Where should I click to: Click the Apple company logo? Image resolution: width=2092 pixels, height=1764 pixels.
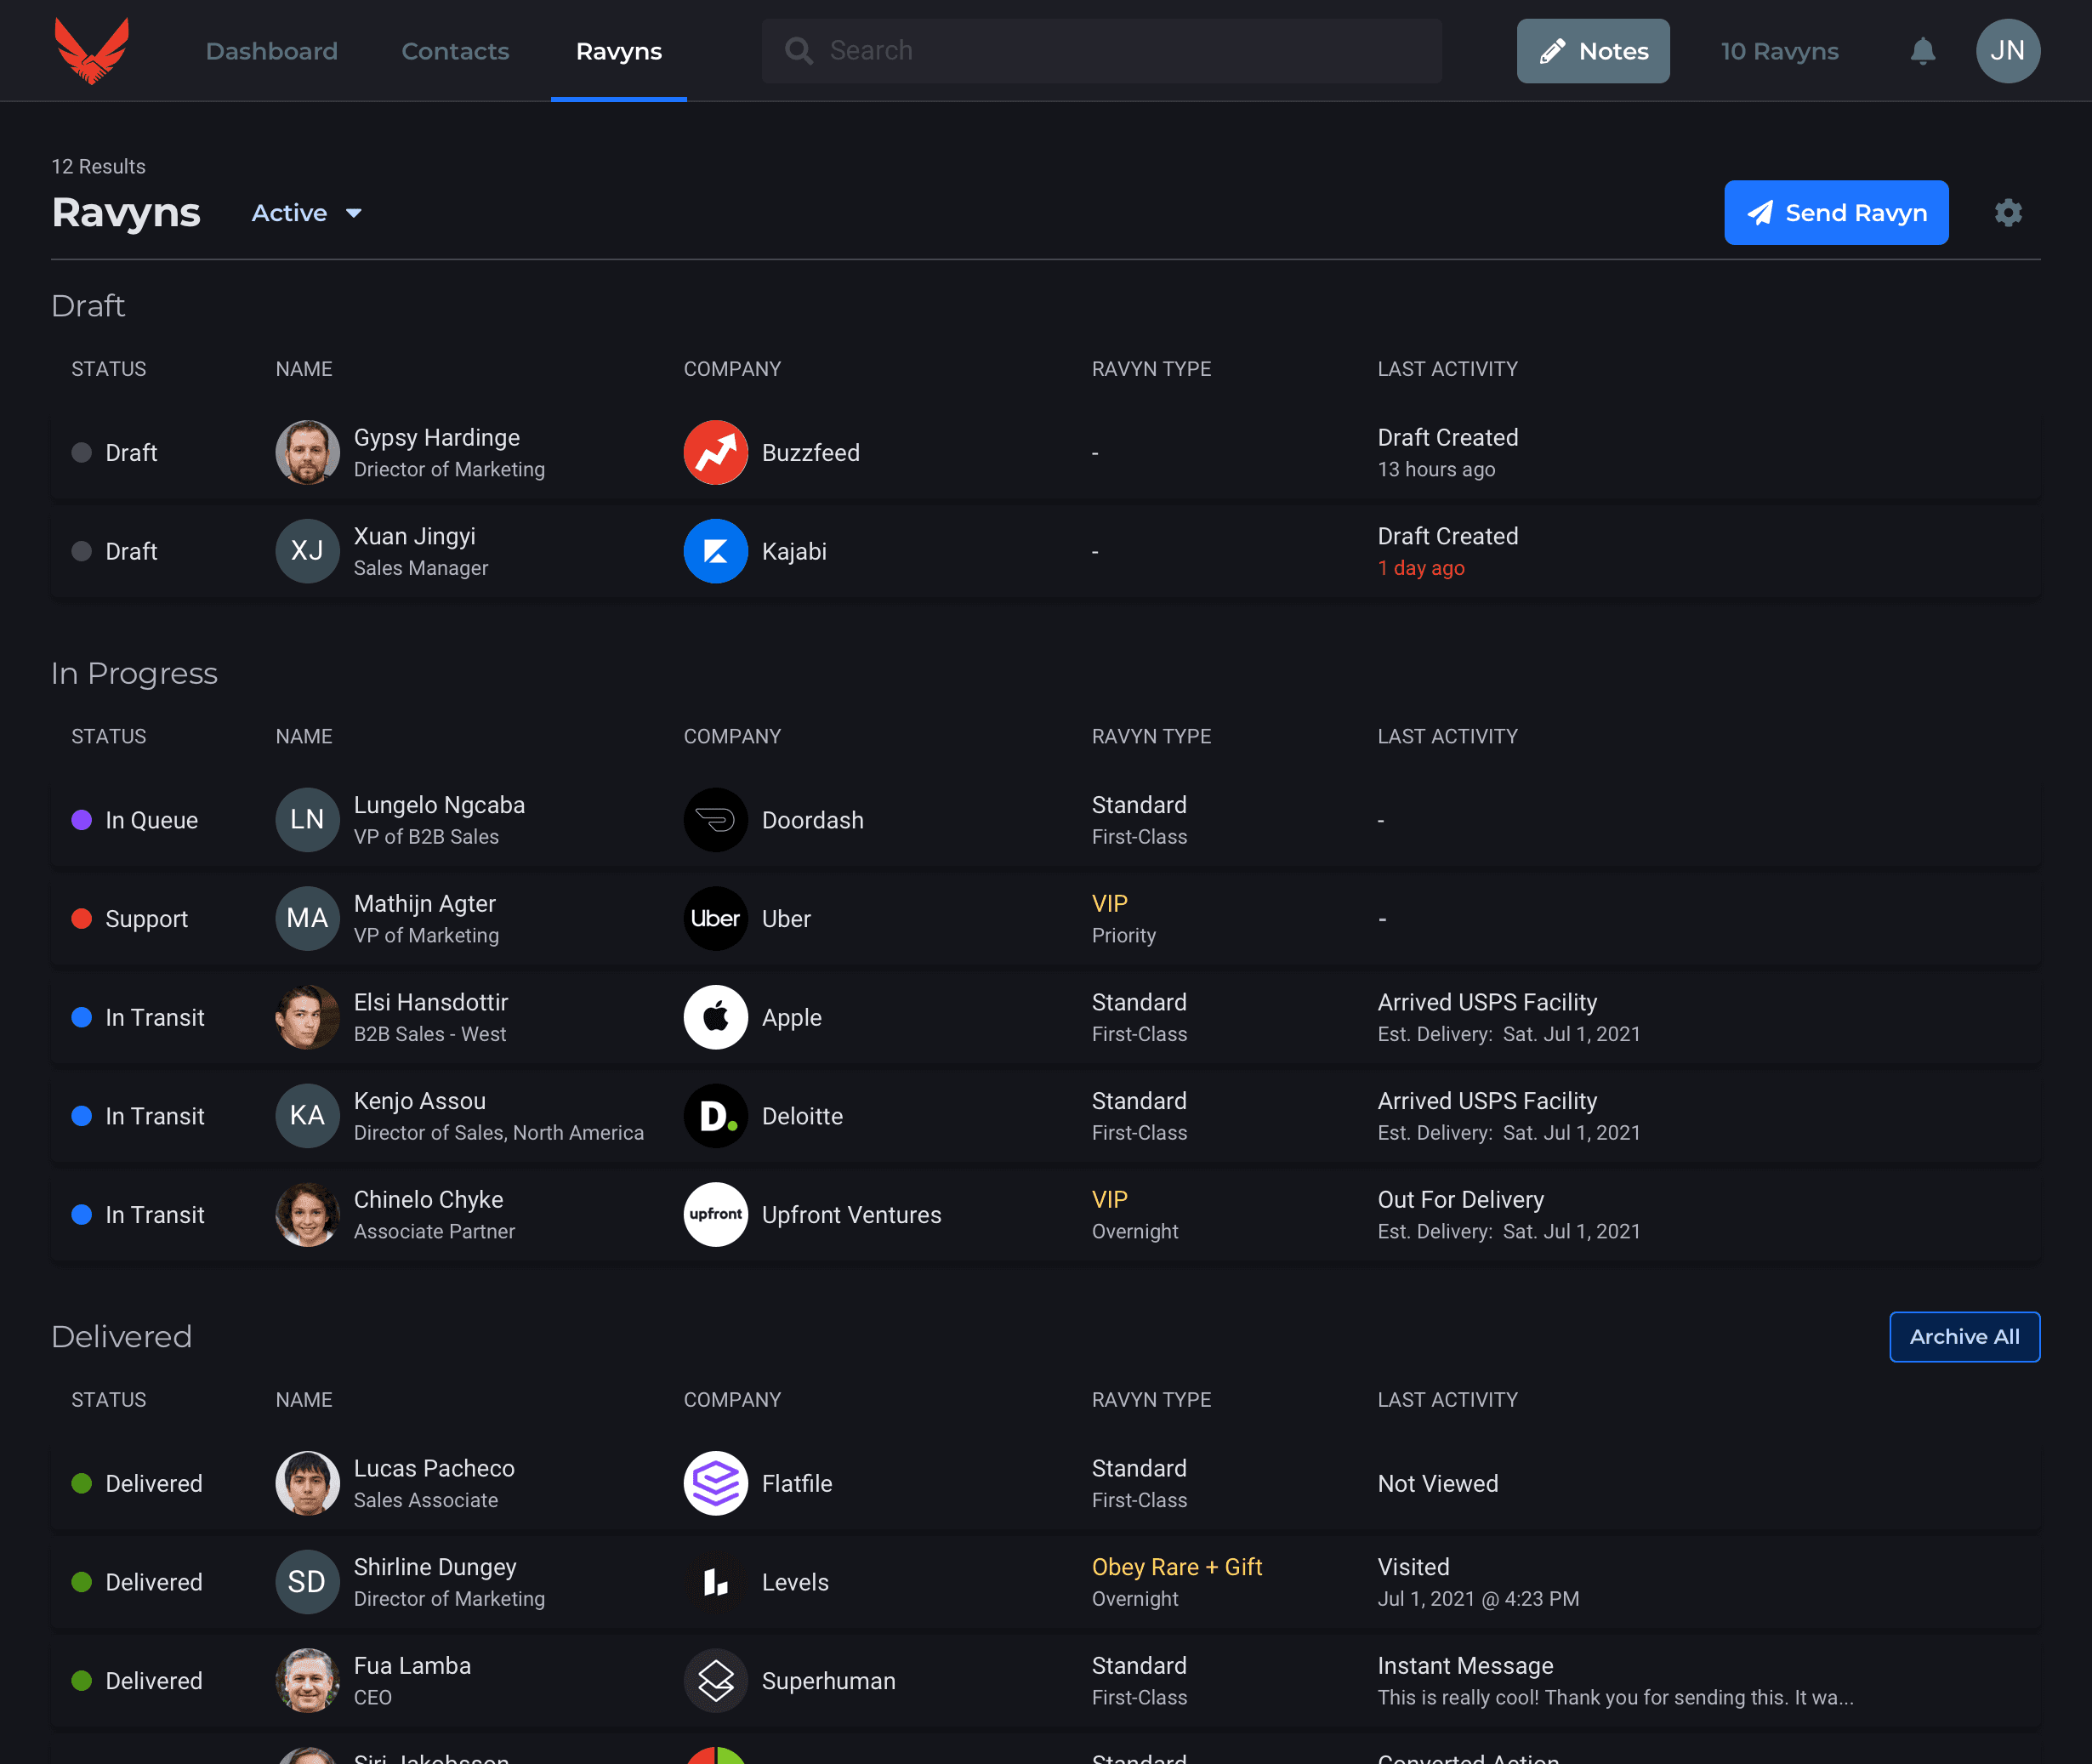tap(715, 1017)
